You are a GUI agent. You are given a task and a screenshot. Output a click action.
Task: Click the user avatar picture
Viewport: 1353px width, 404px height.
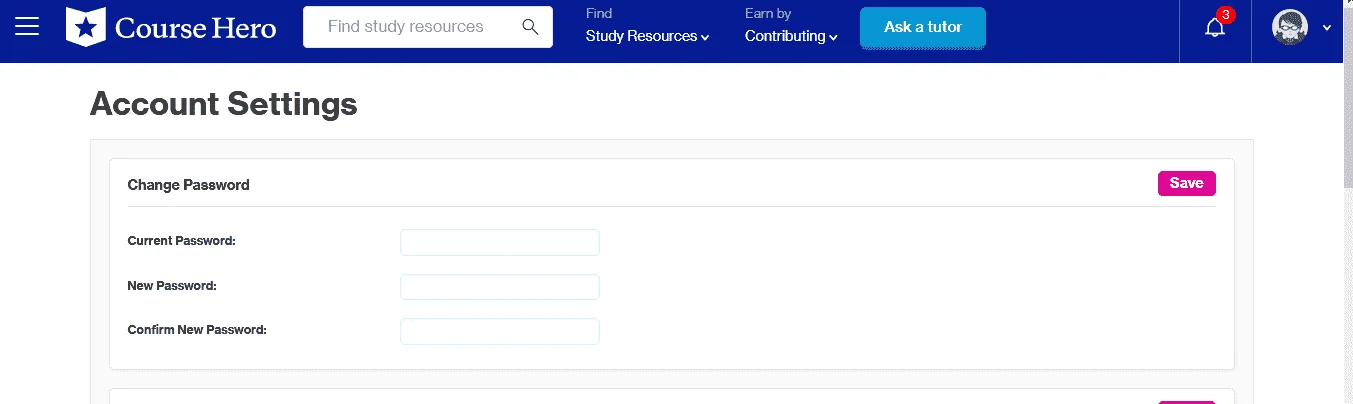point(1290,27)
